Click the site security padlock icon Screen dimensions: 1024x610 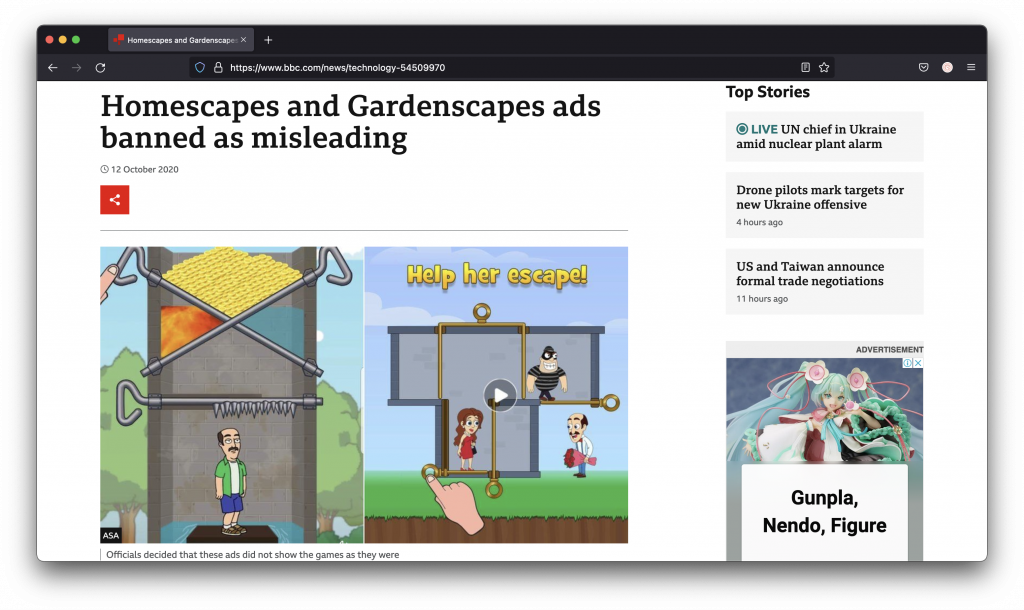tap(217, 68)
